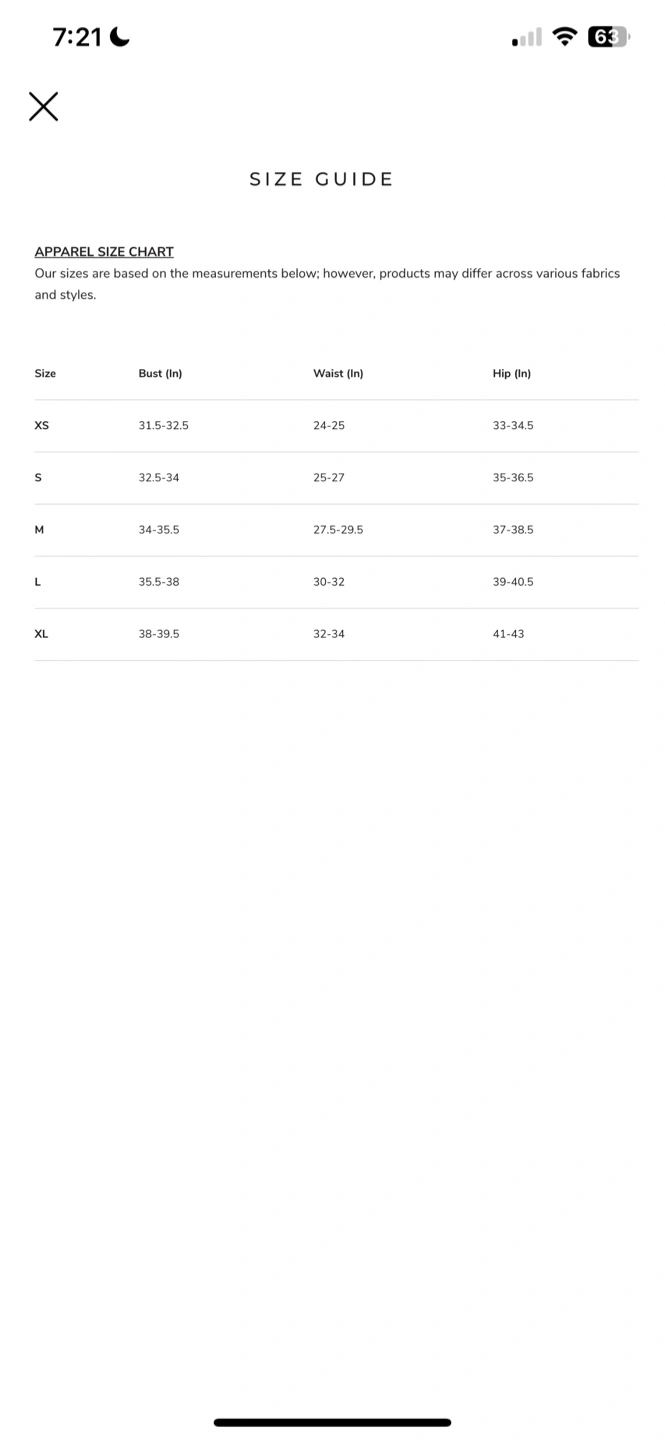Close the size guide with X icon
The height and width of the screenshot is (1440, 665).
[43, 106]
